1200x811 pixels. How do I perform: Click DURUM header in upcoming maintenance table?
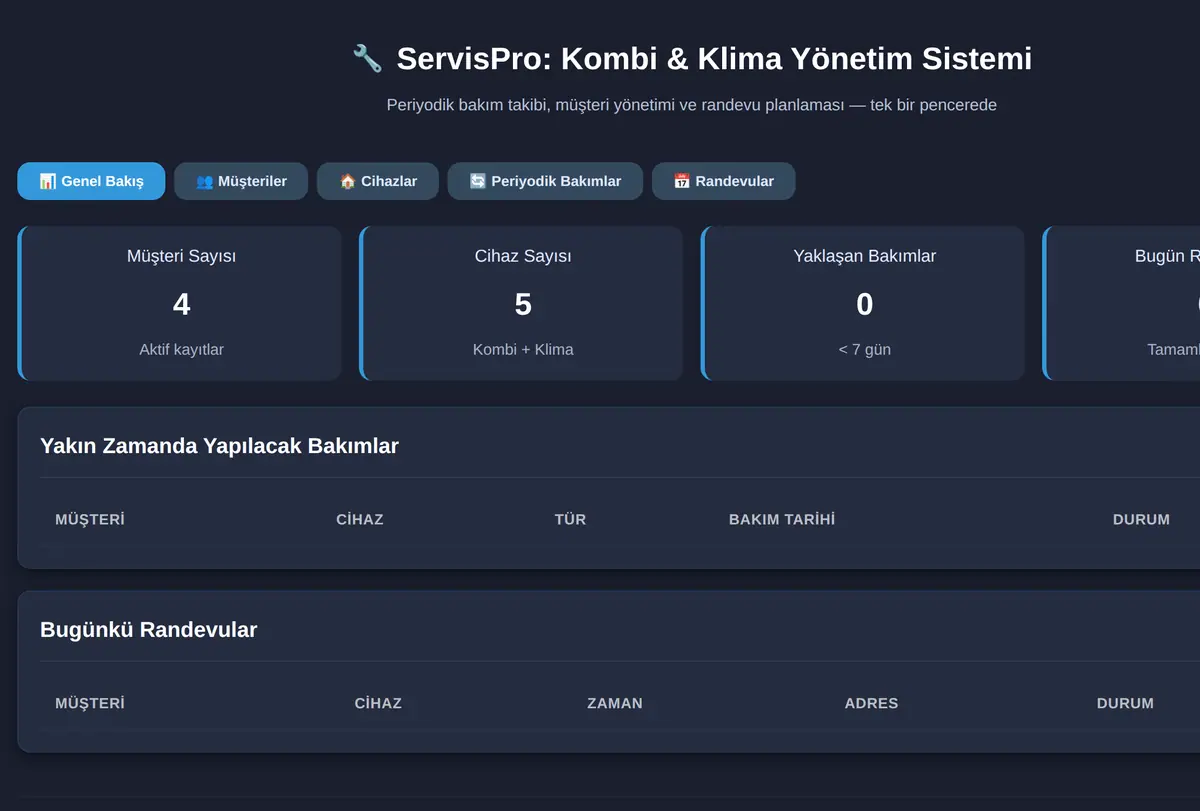point(1141,519)
